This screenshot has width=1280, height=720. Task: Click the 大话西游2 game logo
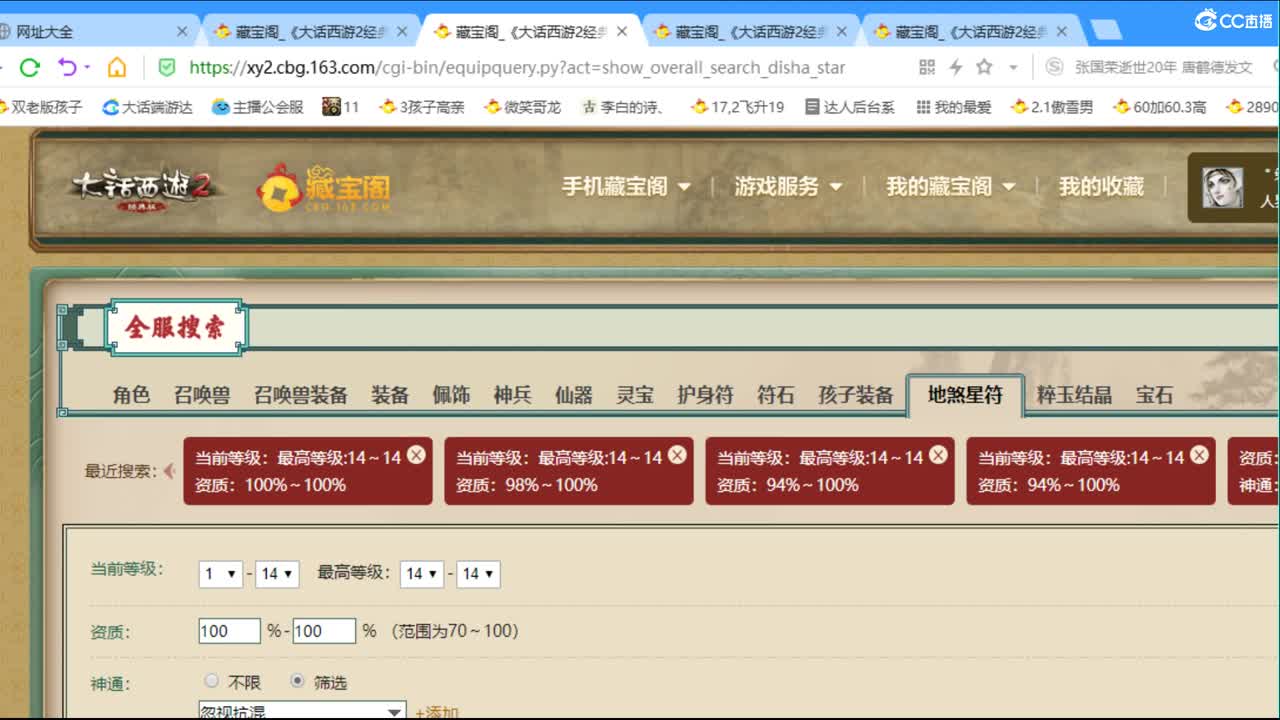(x=143, y=187)
